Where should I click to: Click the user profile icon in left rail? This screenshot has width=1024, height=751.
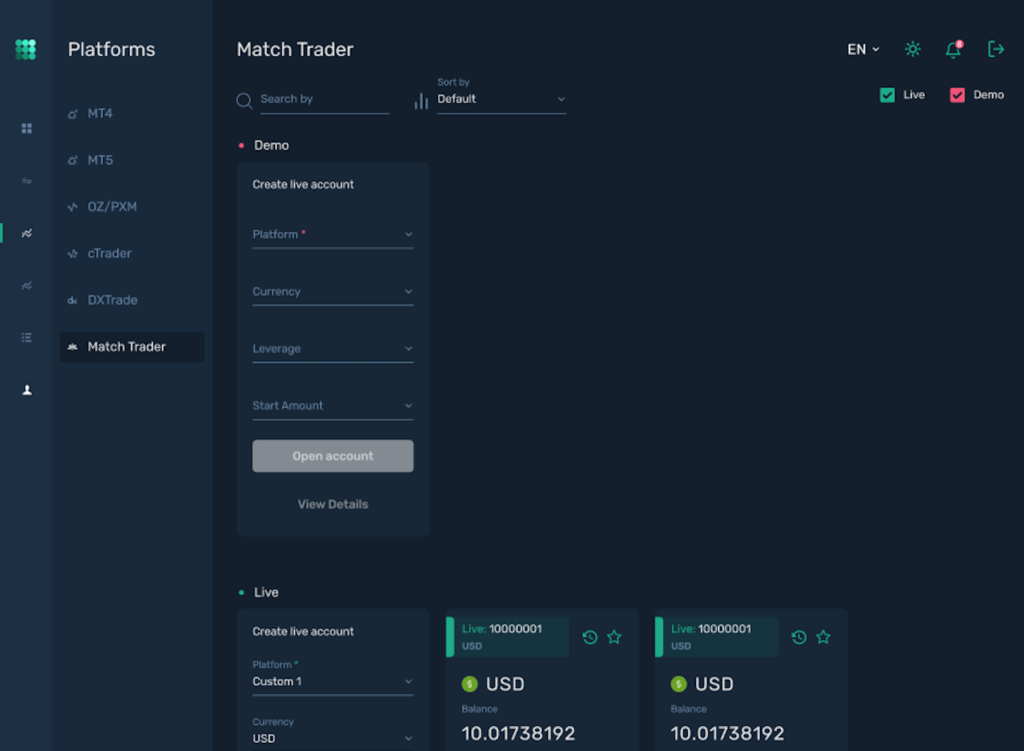(27, 390)
